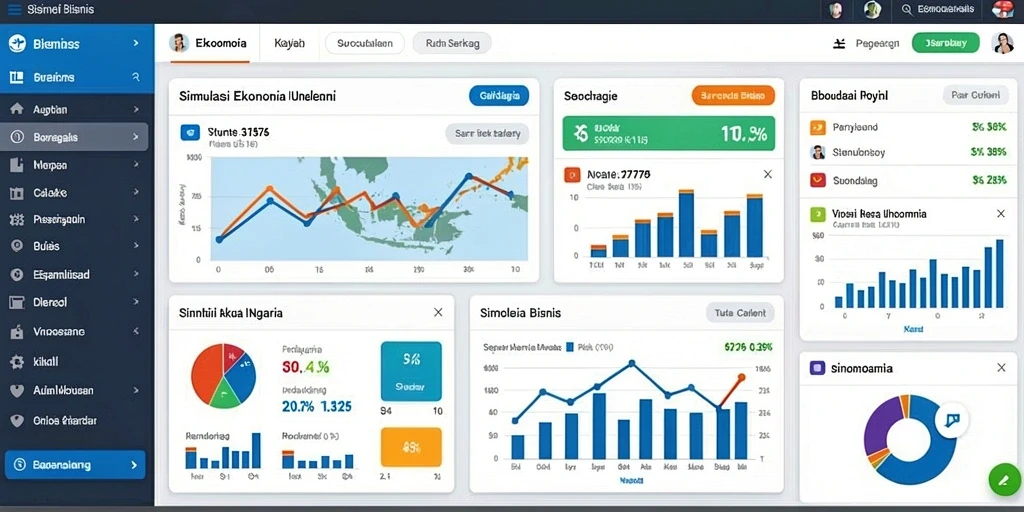Click the Pegeargn filter icon
The image size is (1024, 512).
pyautogui.click(x=840, y=44)
